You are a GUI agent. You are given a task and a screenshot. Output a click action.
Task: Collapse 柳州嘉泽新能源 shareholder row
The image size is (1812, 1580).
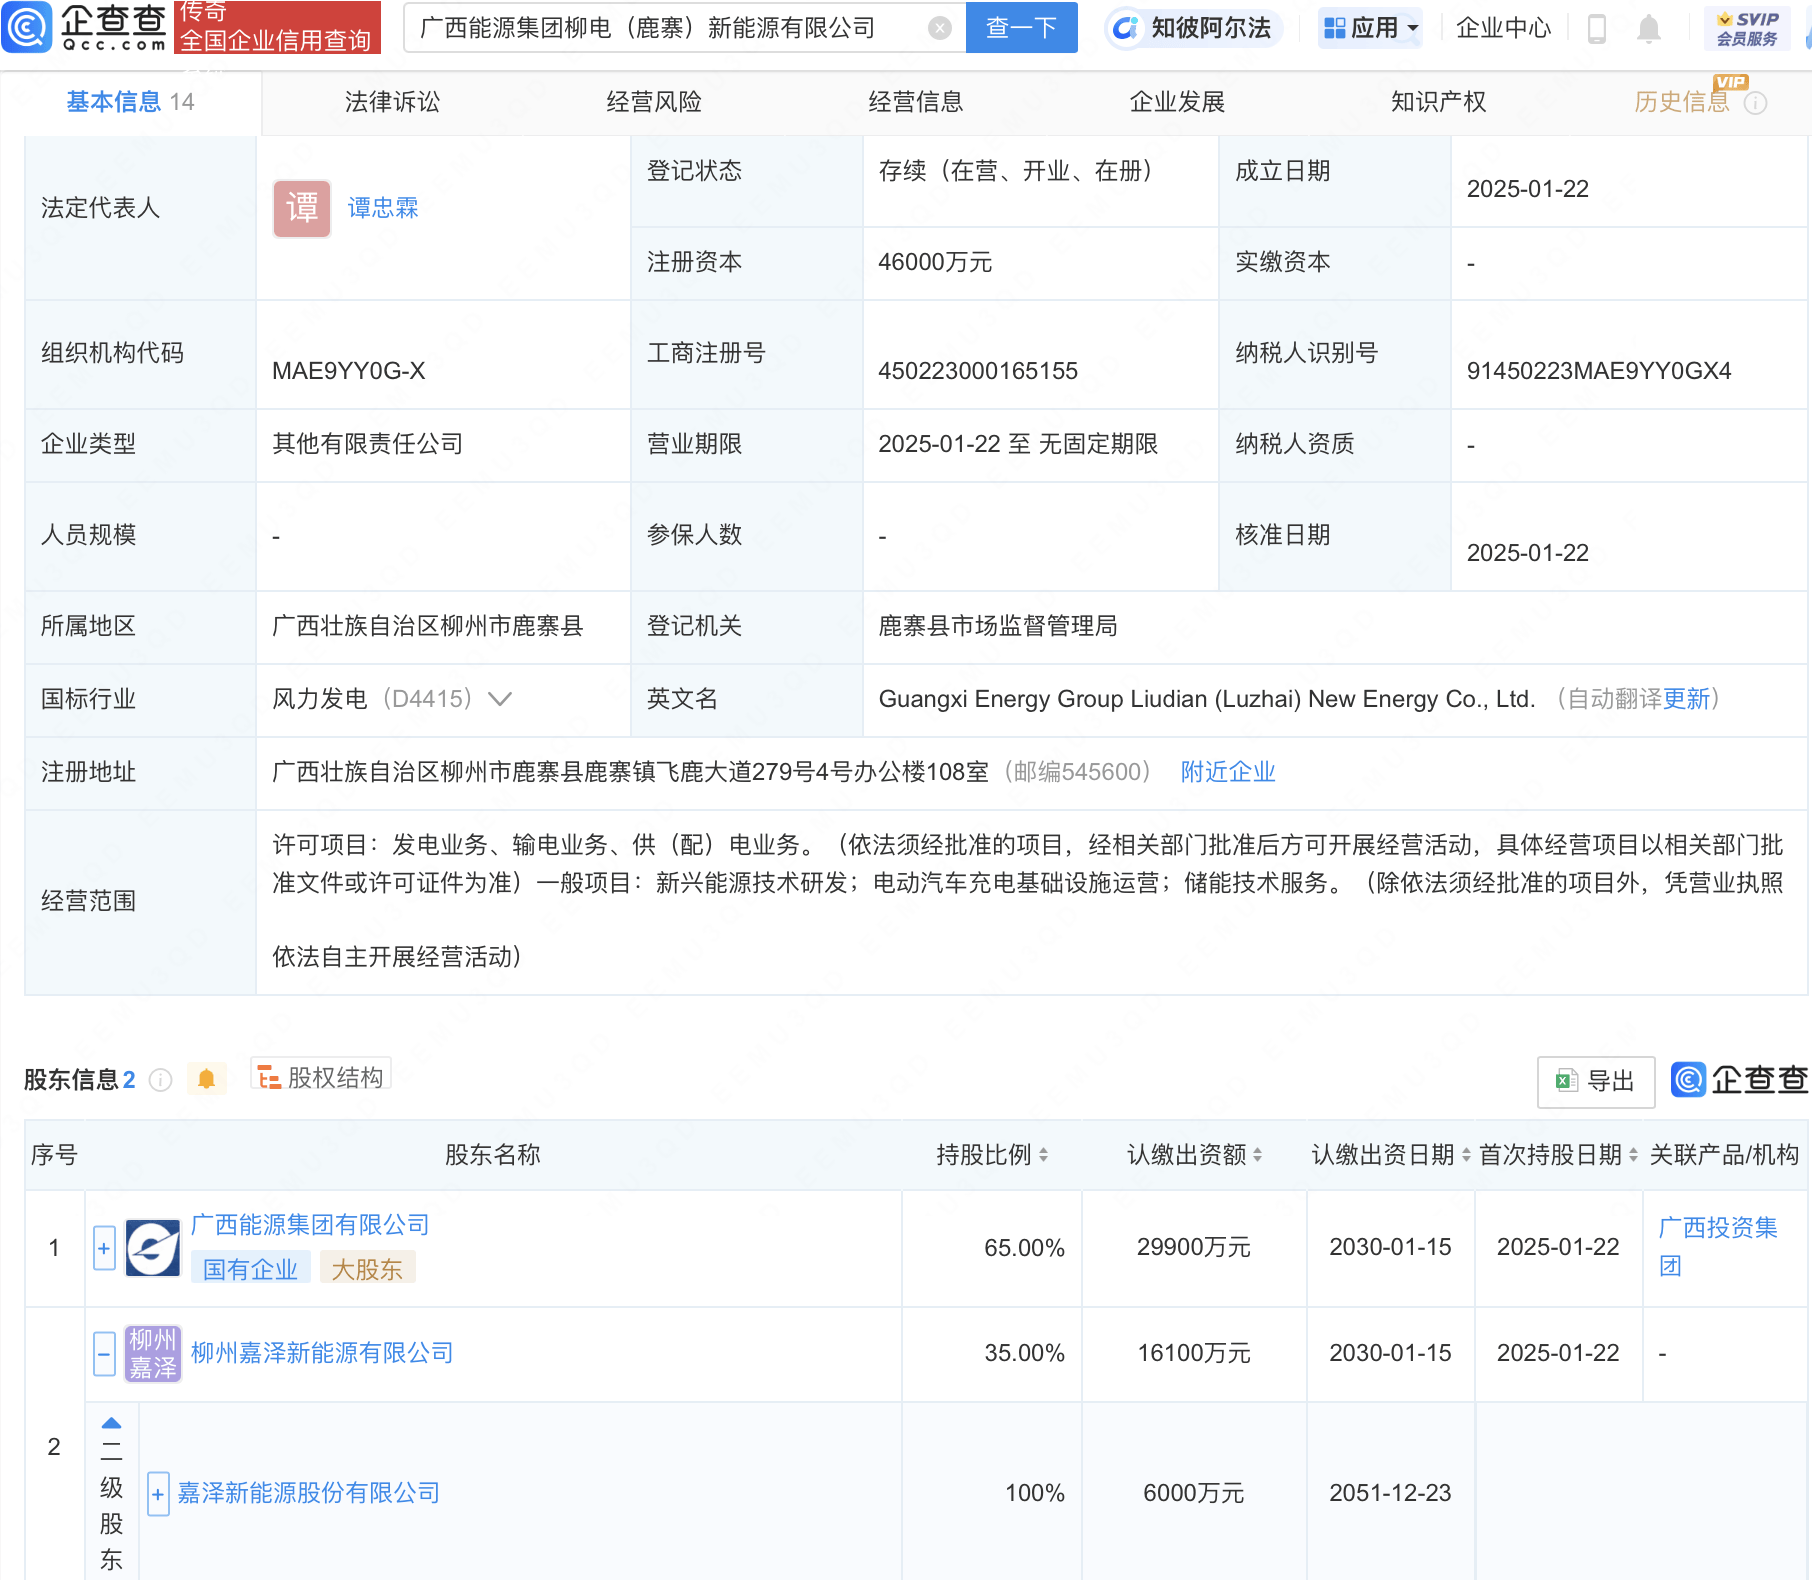click(104, 1354)
